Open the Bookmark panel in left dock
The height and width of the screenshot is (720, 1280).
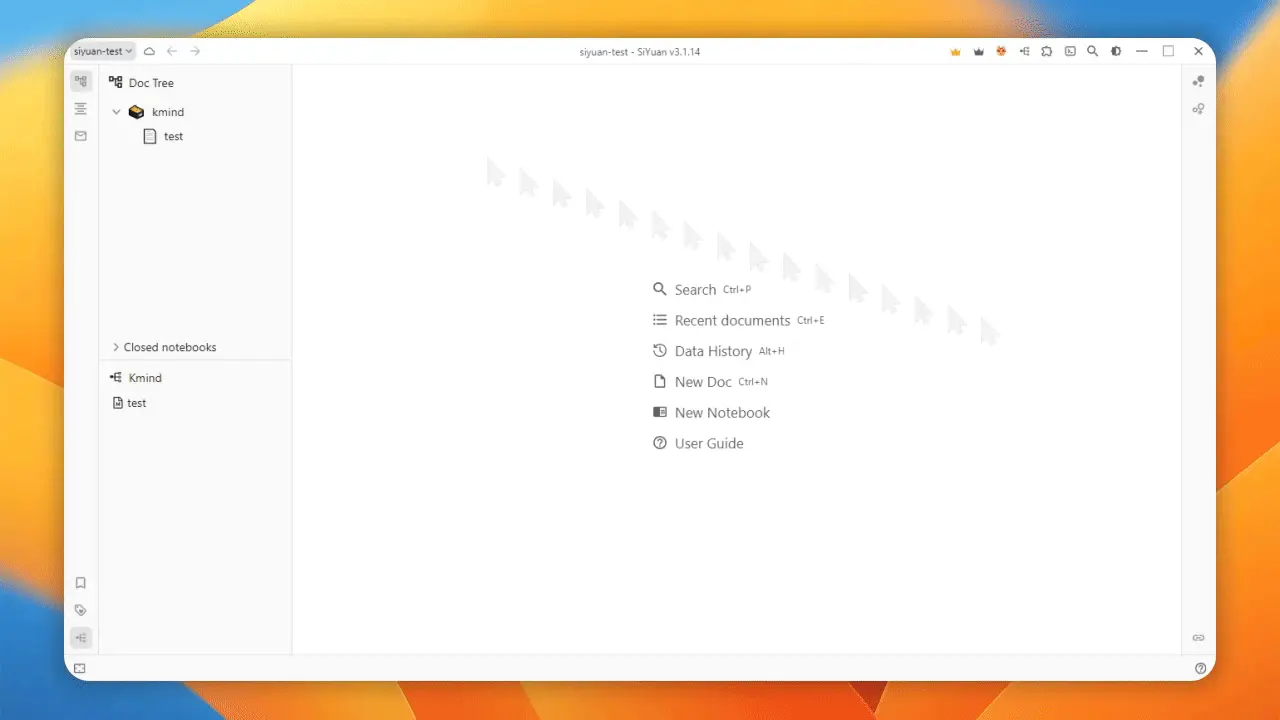pyautogui.click(x=81, y=583)
